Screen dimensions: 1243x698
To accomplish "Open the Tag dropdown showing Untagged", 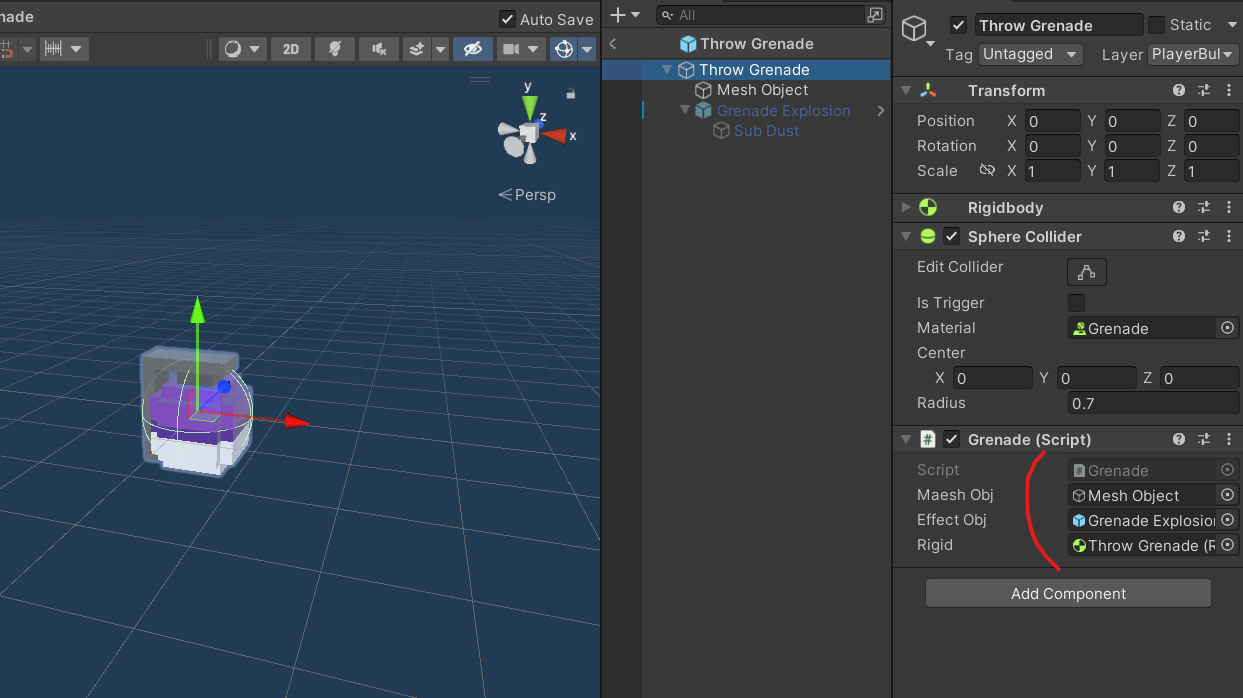I will tap(1030, 55).
